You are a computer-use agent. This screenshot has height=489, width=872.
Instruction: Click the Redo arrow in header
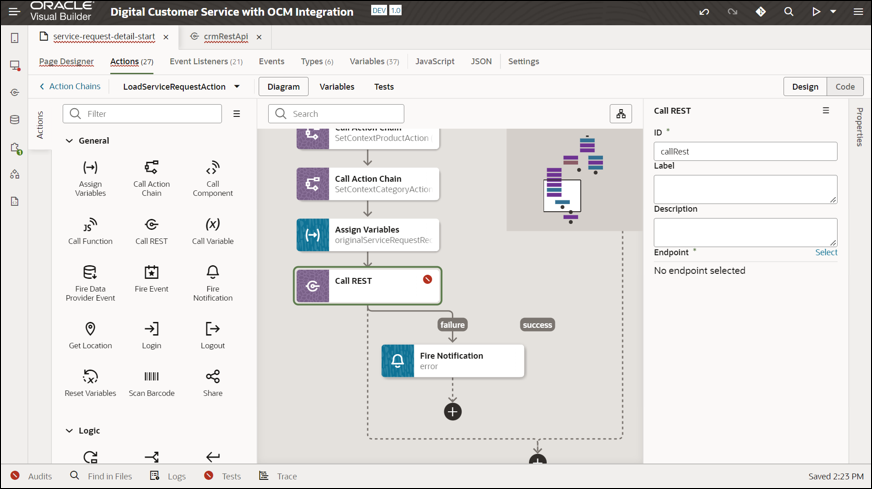pos(732,12)
